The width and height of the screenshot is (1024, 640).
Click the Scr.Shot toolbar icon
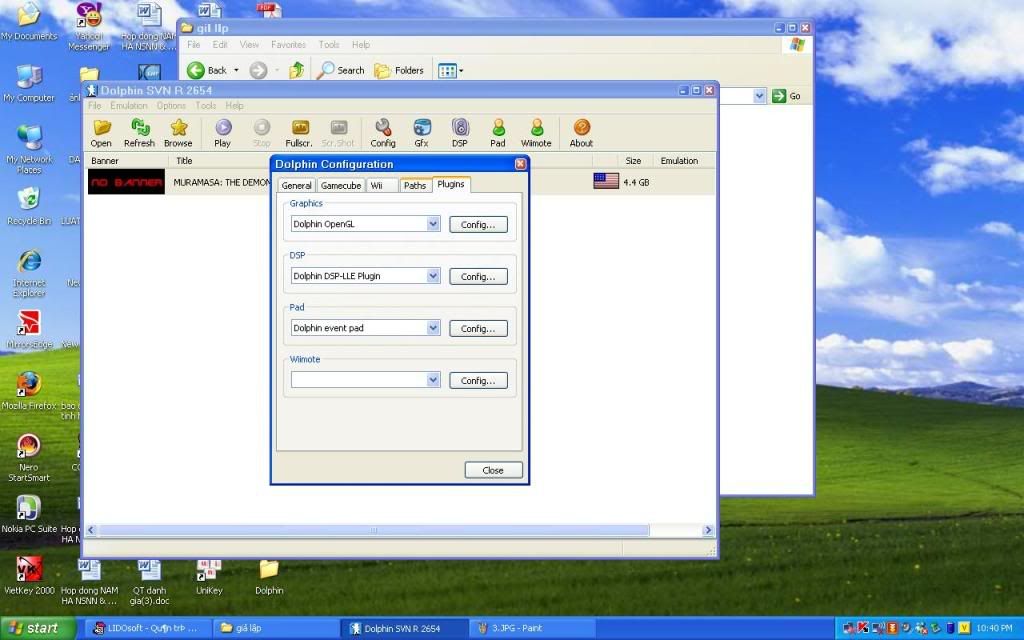[338, 133]
